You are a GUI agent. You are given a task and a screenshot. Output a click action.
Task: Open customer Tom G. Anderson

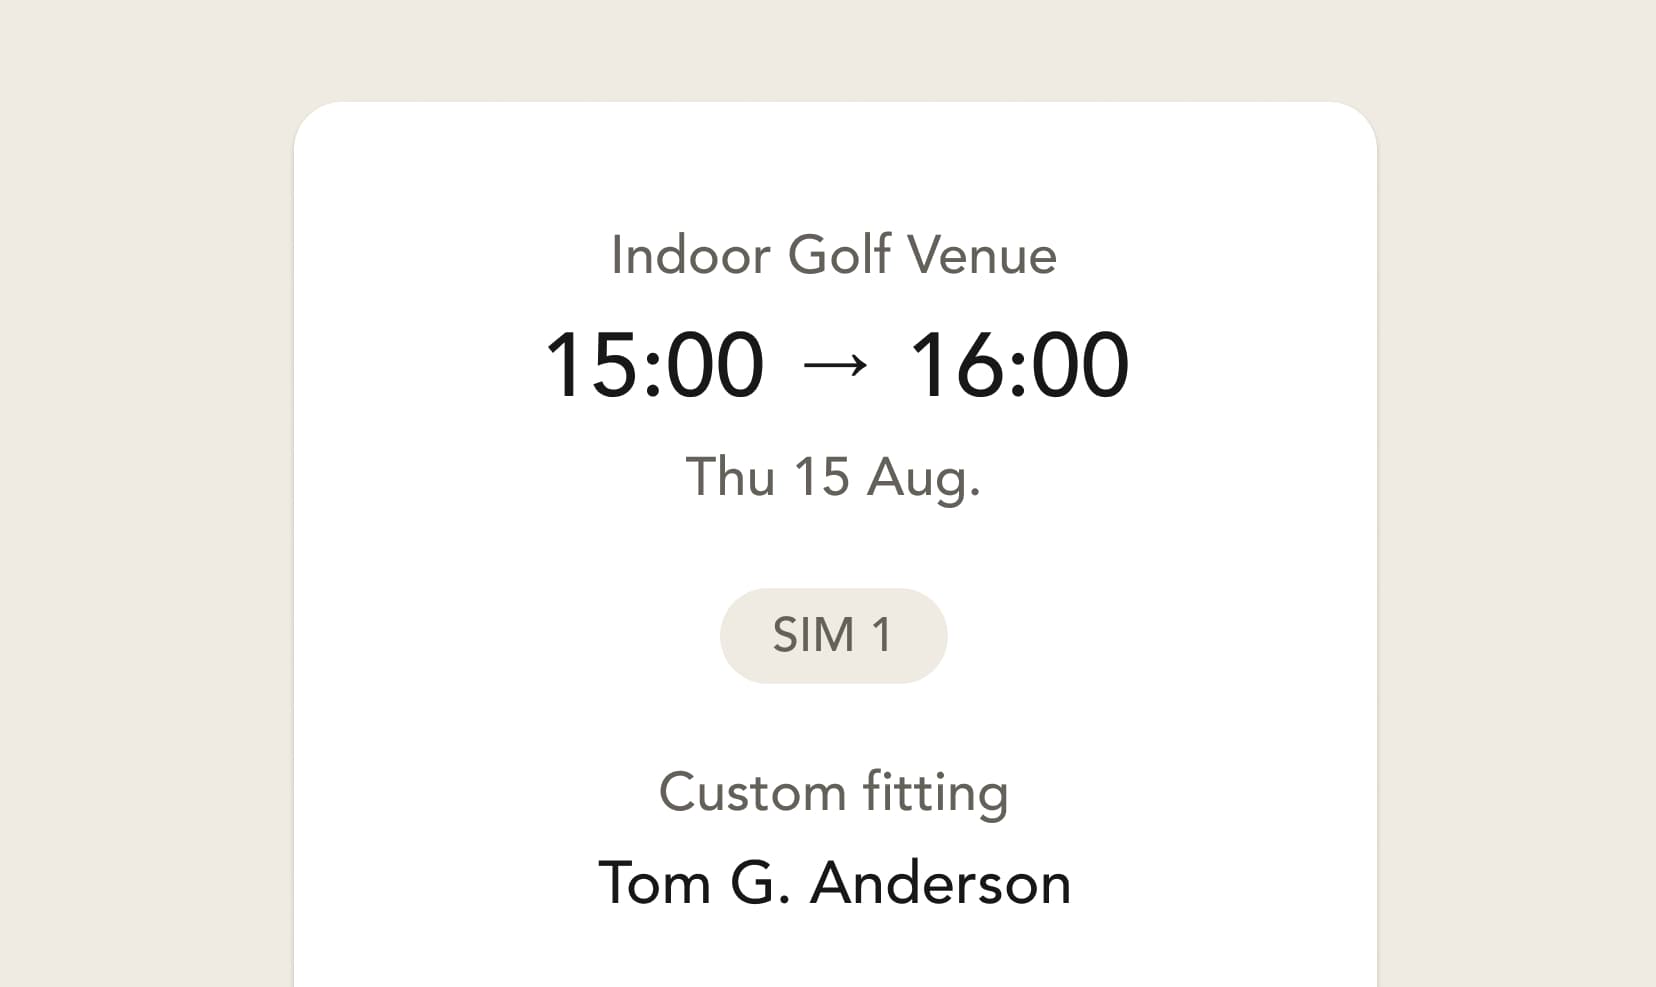pos(834,883)
